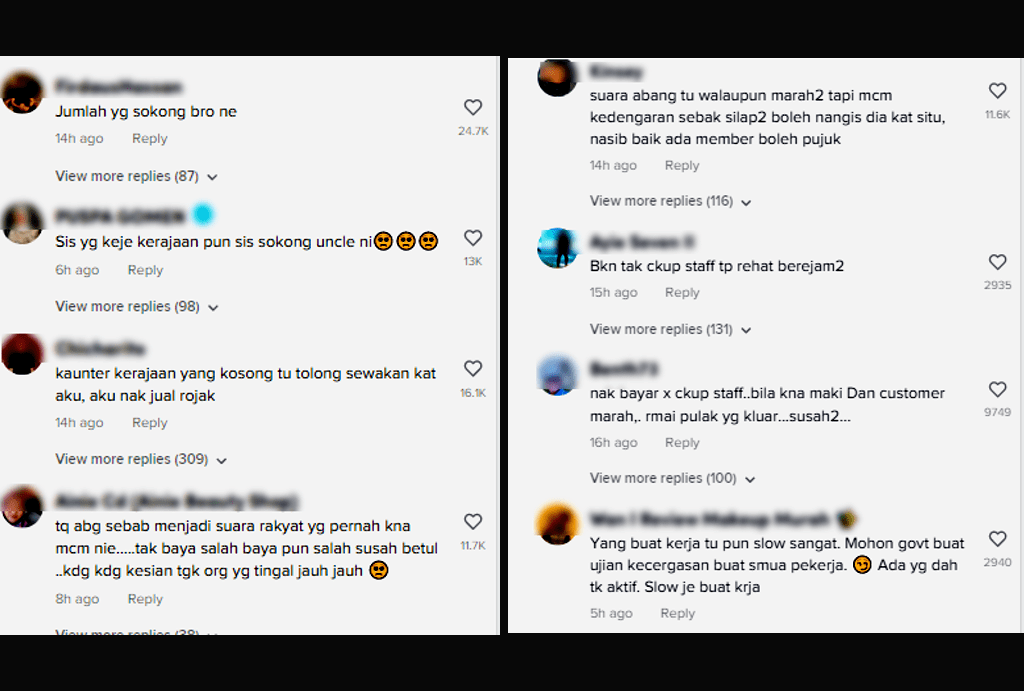
Task: Like the 'Jumlah yg sokong bro ne' comment
Action: (x=473, y=107)
